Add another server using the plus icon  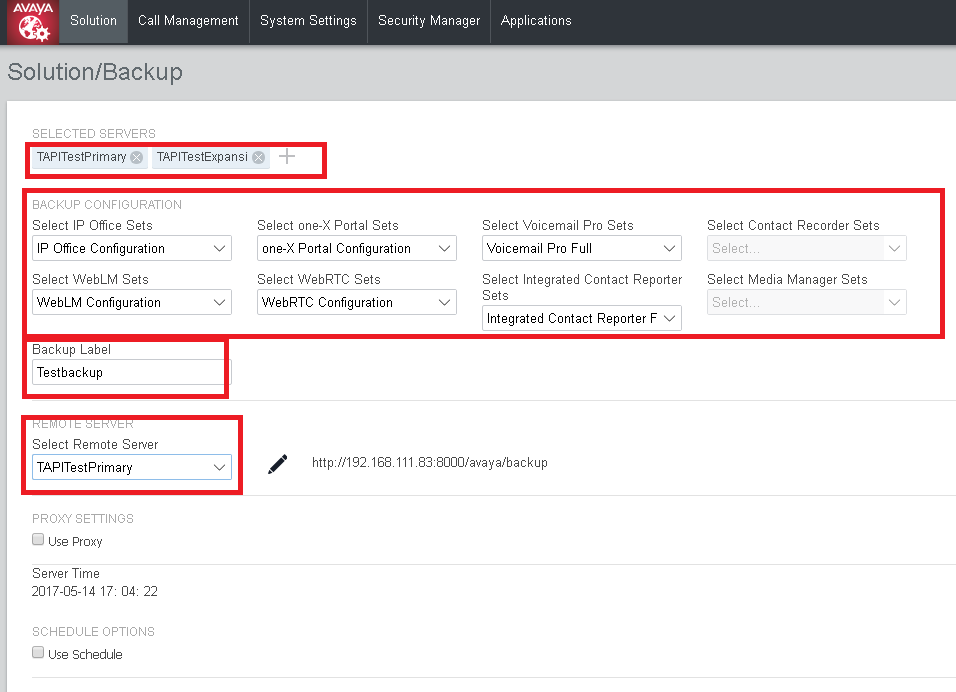[x=288, y=156]
